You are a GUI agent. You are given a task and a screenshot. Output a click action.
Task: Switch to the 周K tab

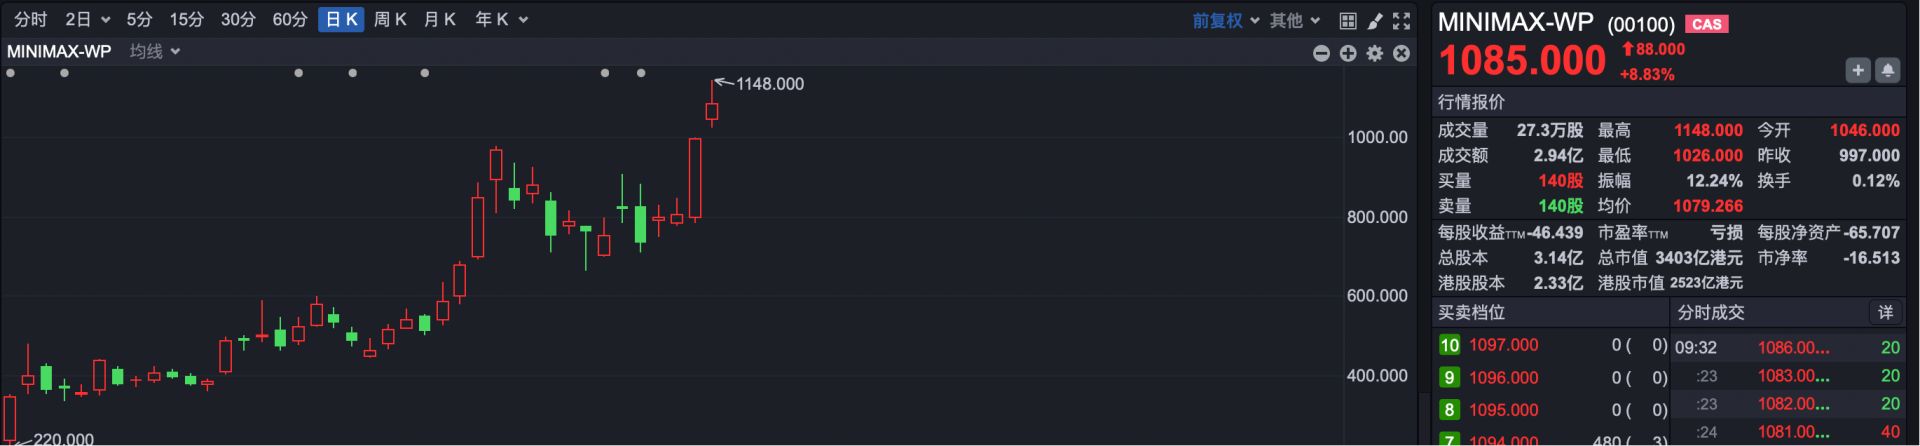coord(390,20)
